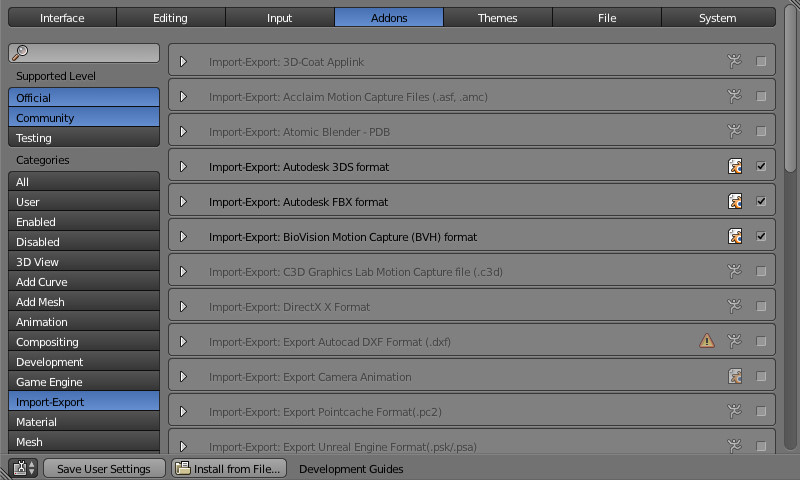This screenshot has height=480, width=800.
Task: Click the addon search field
Action: [84, 53]
